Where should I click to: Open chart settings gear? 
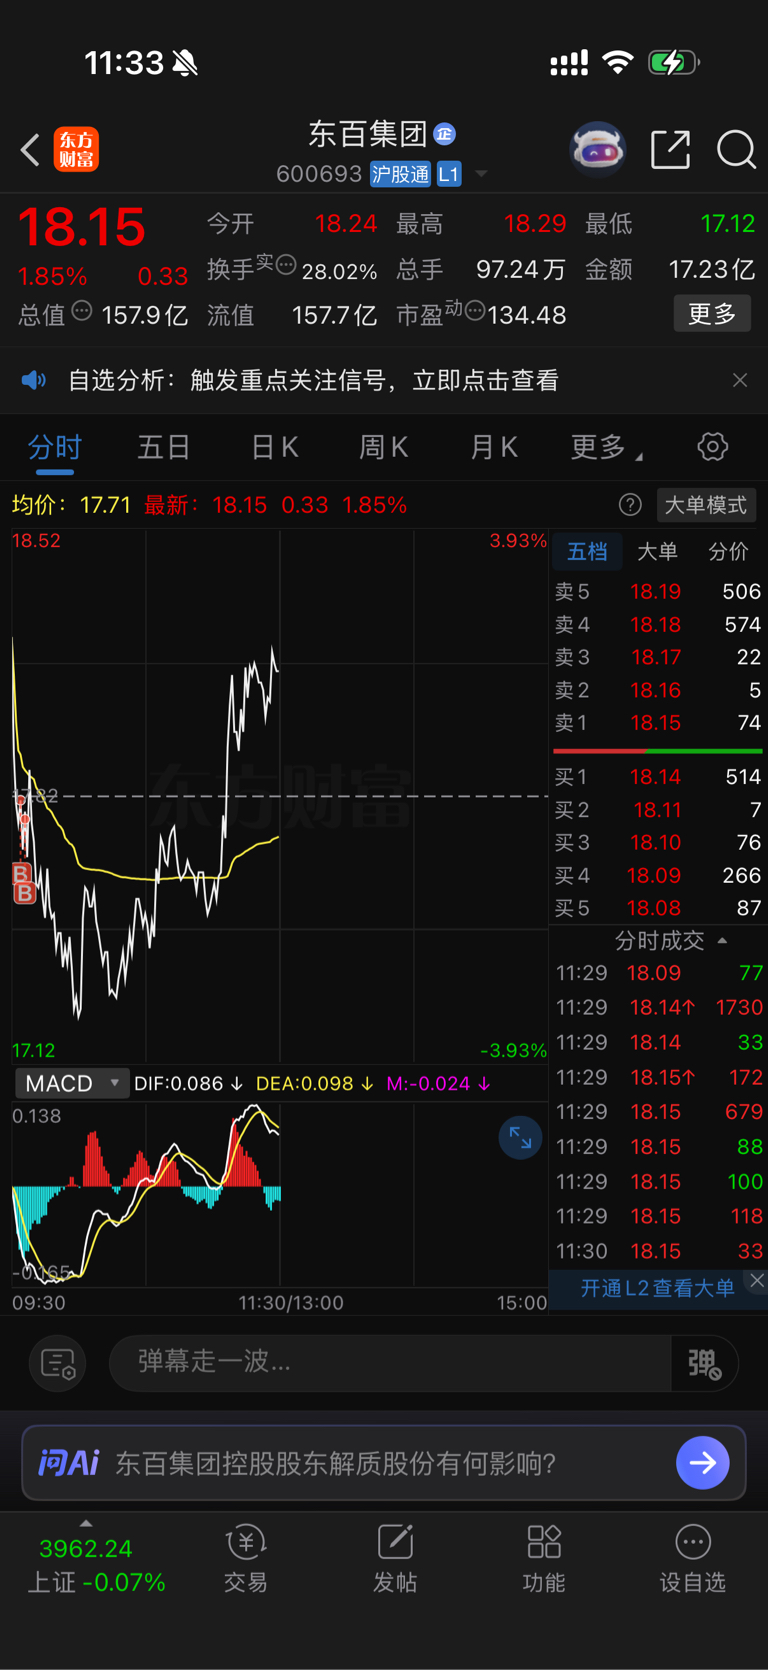point(712,447)
